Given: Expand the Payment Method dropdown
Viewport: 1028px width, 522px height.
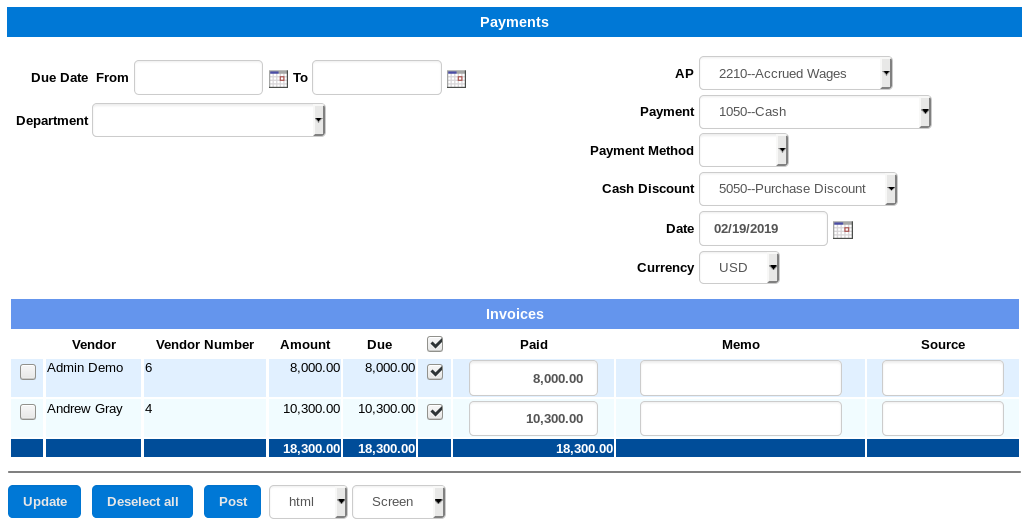Looking at the screenshot, I should [743, 150].
